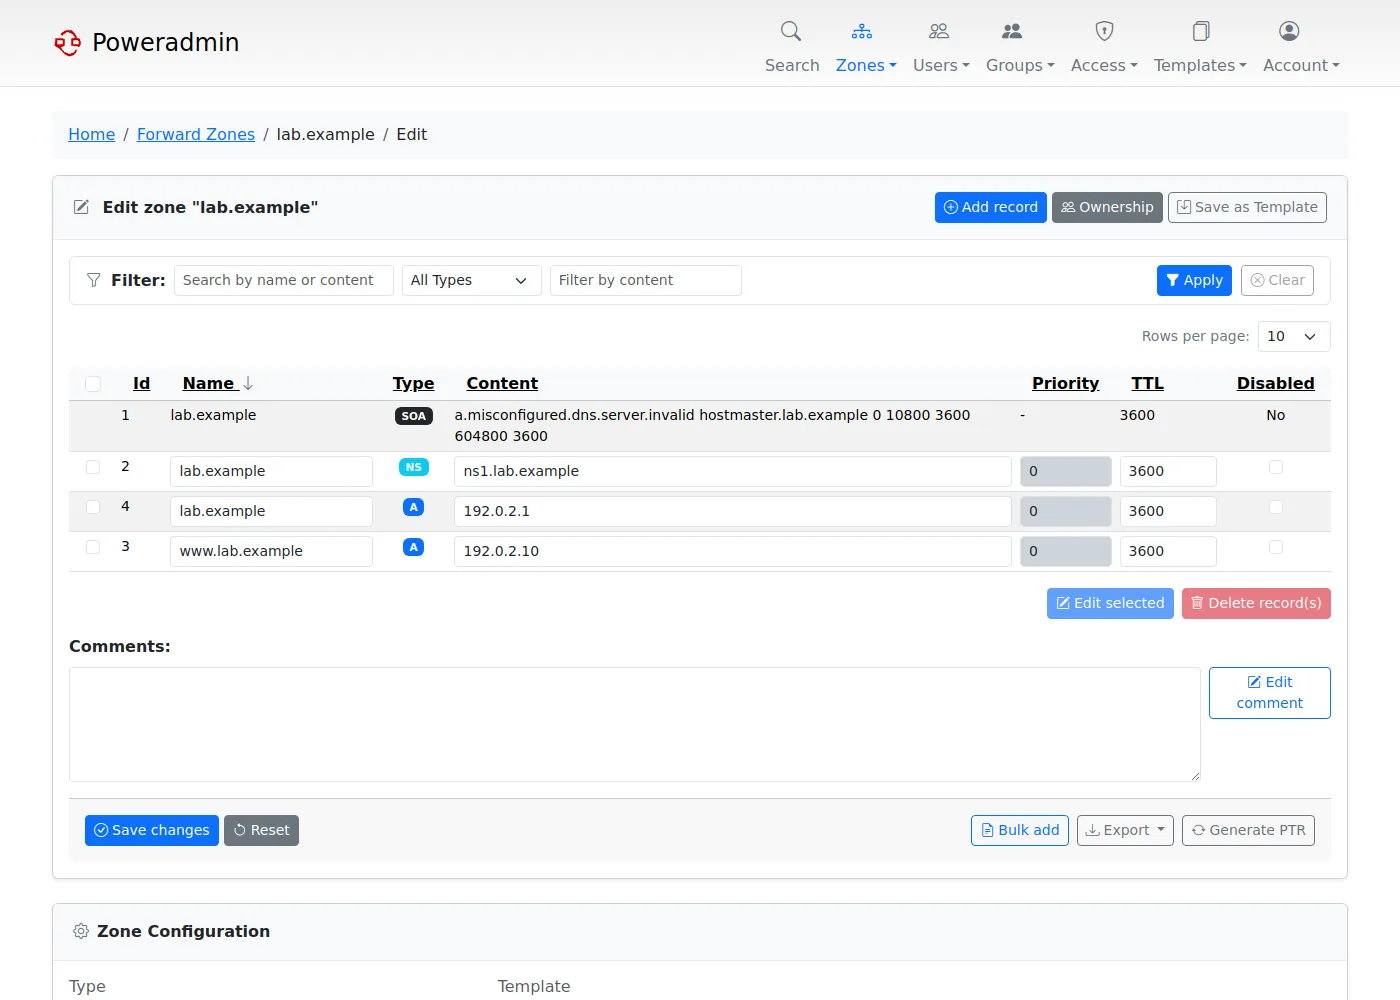Open the Access menu
Screen dimensions: 1400x1000
1104,65
